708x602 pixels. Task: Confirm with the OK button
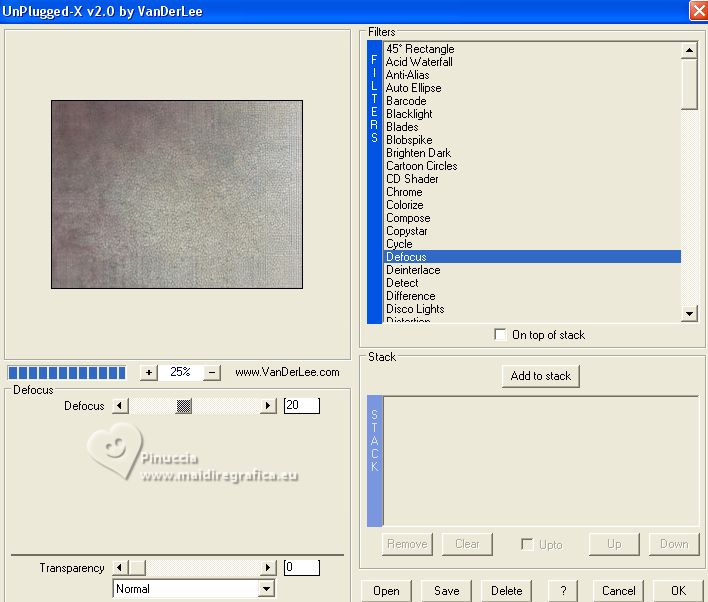coord(678,591)
